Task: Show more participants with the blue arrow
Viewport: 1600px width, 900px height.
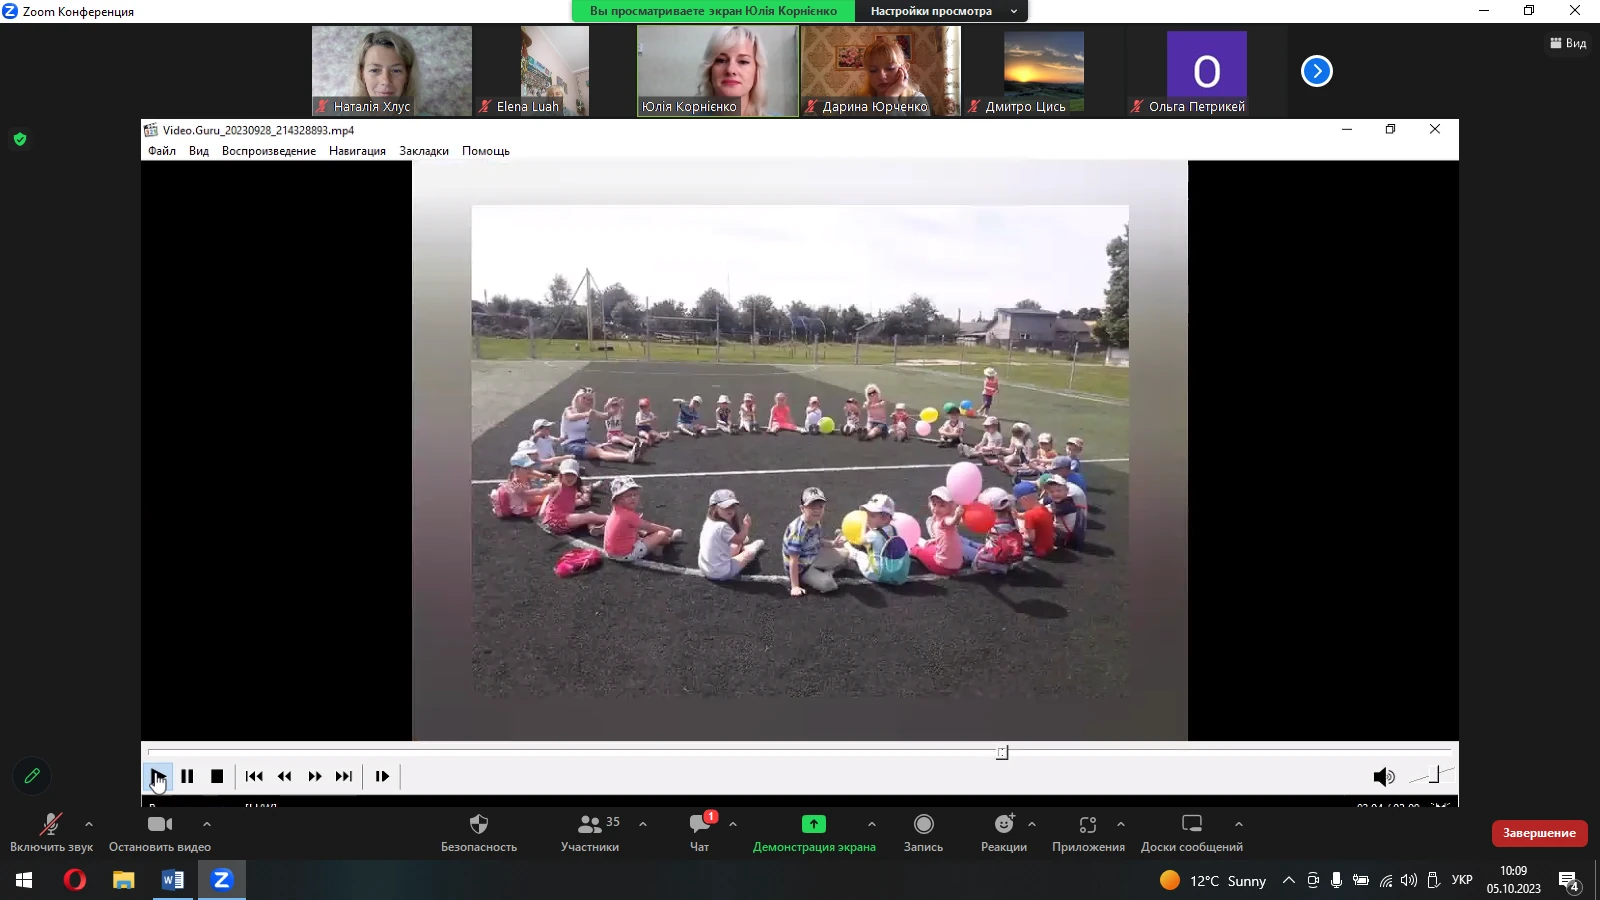Action: pos(1317,71)
